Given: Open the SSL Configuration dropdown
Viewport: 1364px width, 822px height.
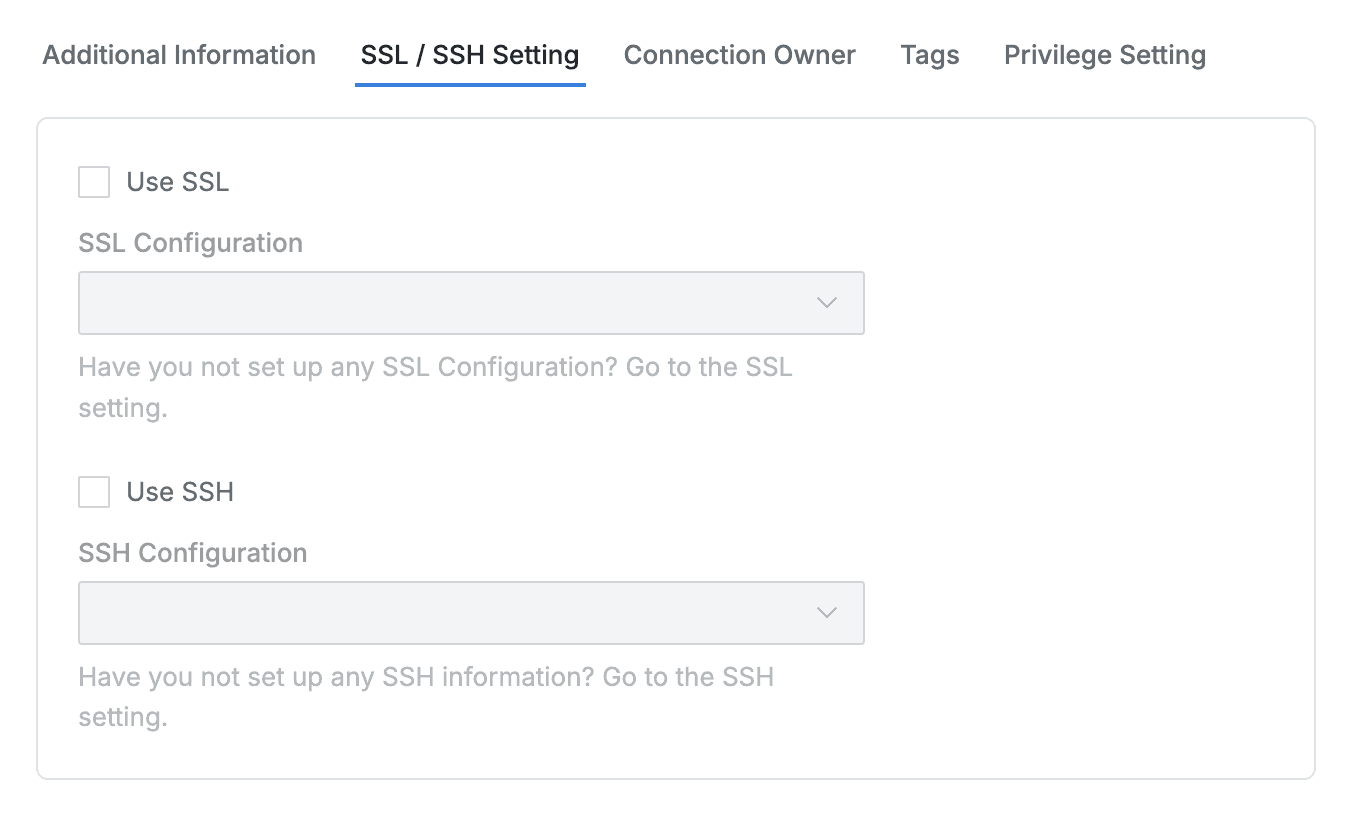Looking at the screenshot, I should click(x=471, y=302).
